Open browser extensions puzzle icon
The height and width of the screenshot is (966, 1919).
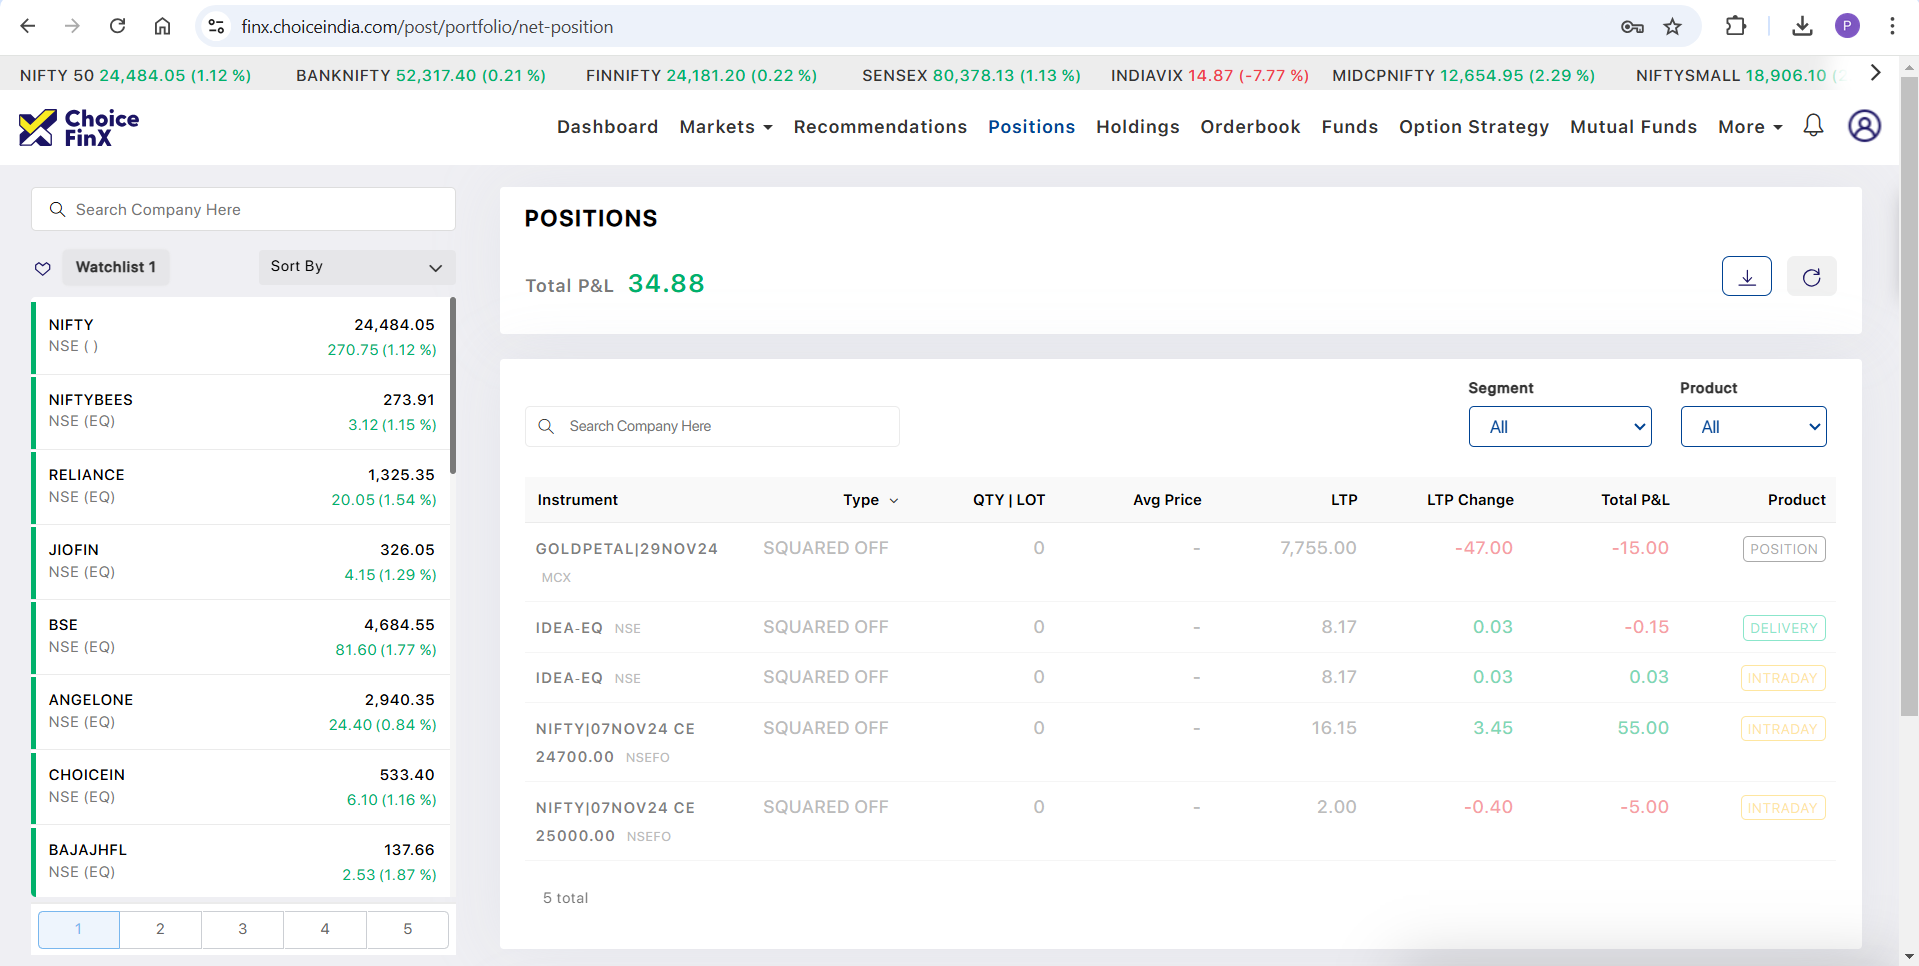tap(1736, 26)
